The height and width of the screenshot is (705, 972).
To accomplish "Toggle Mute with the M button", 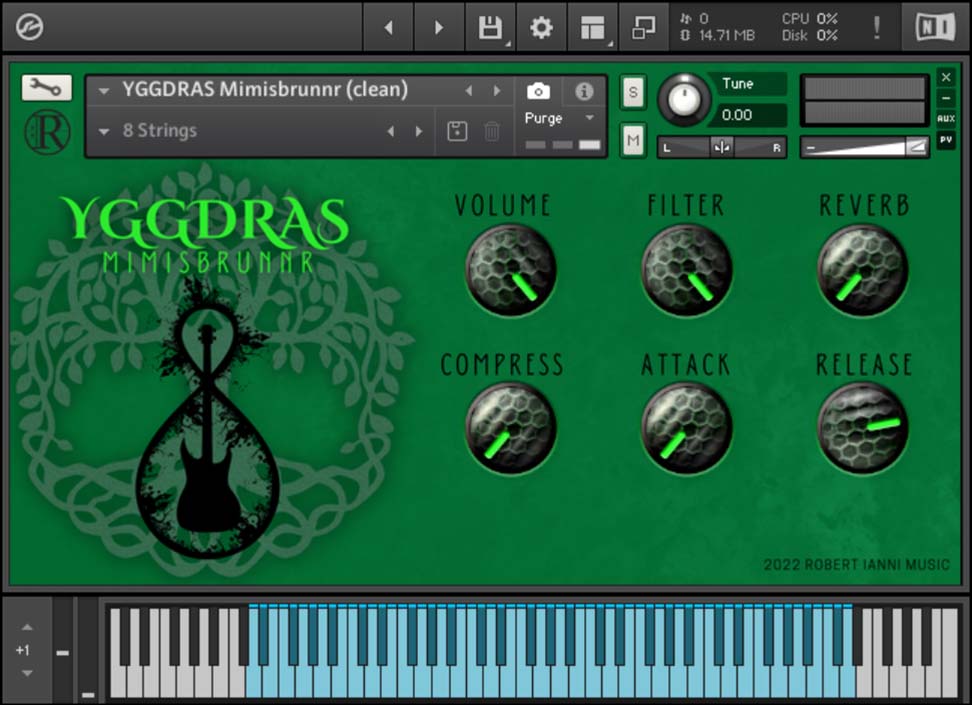I will tap(633, 140).
